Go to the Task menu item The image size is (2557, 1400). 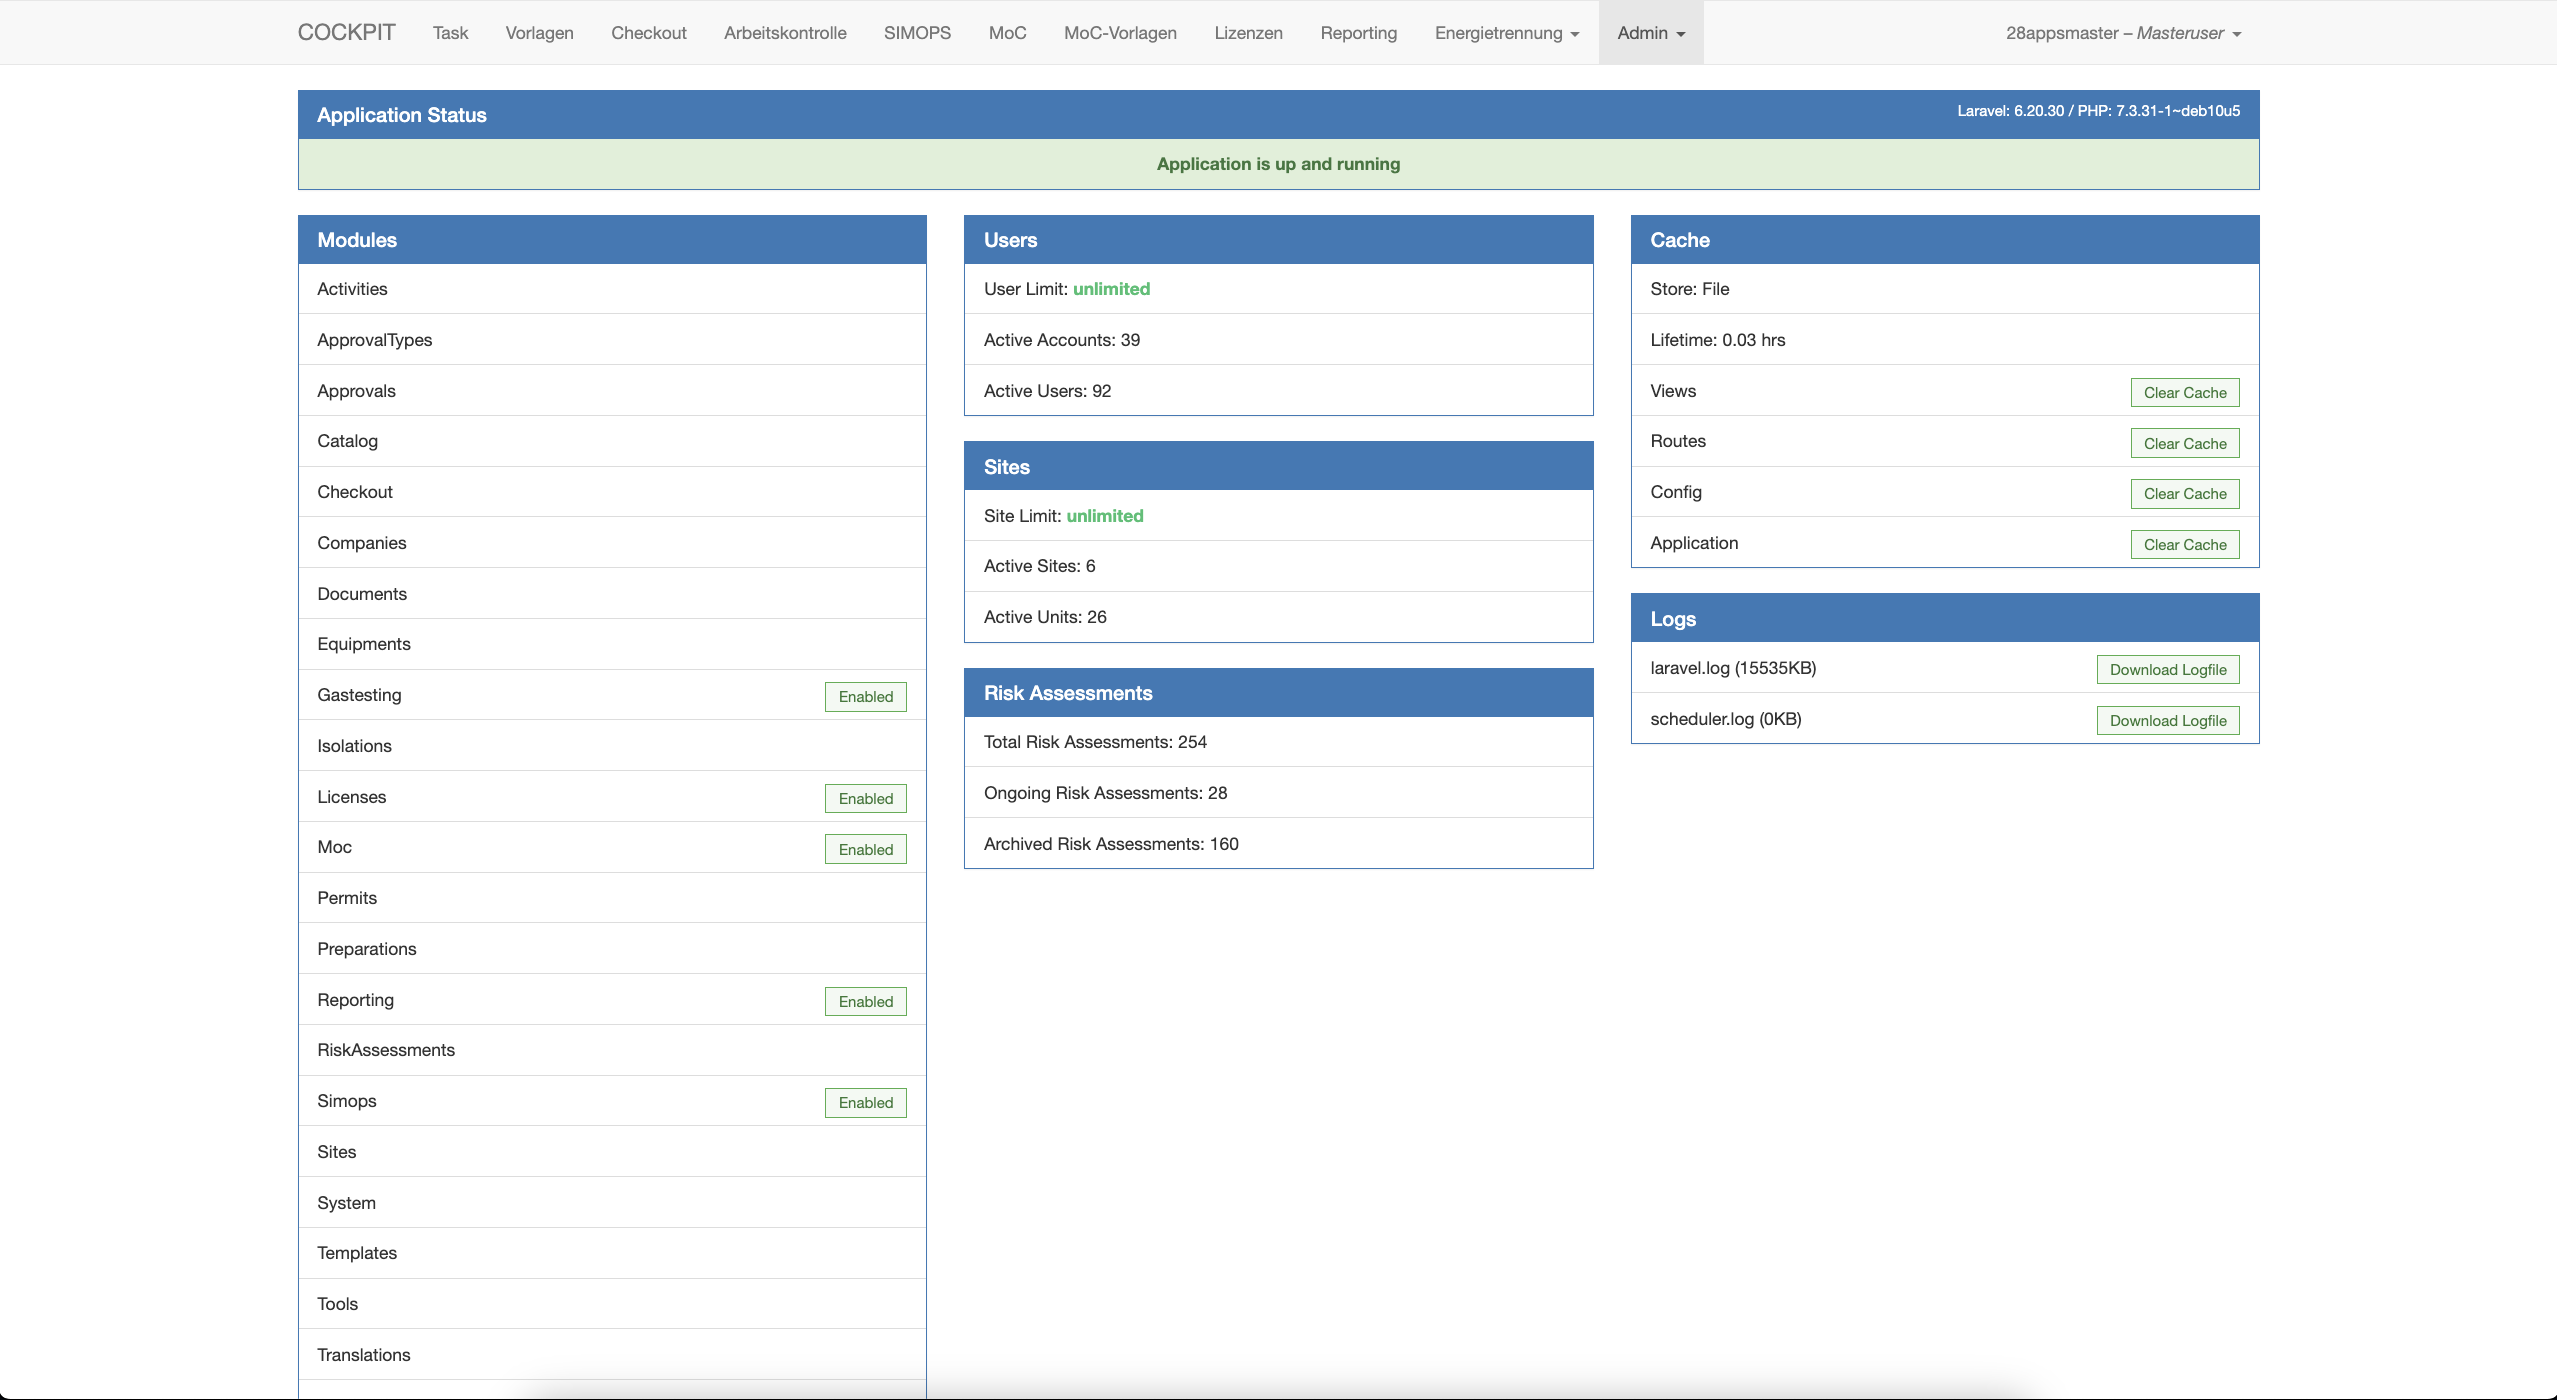coord(450,33)
